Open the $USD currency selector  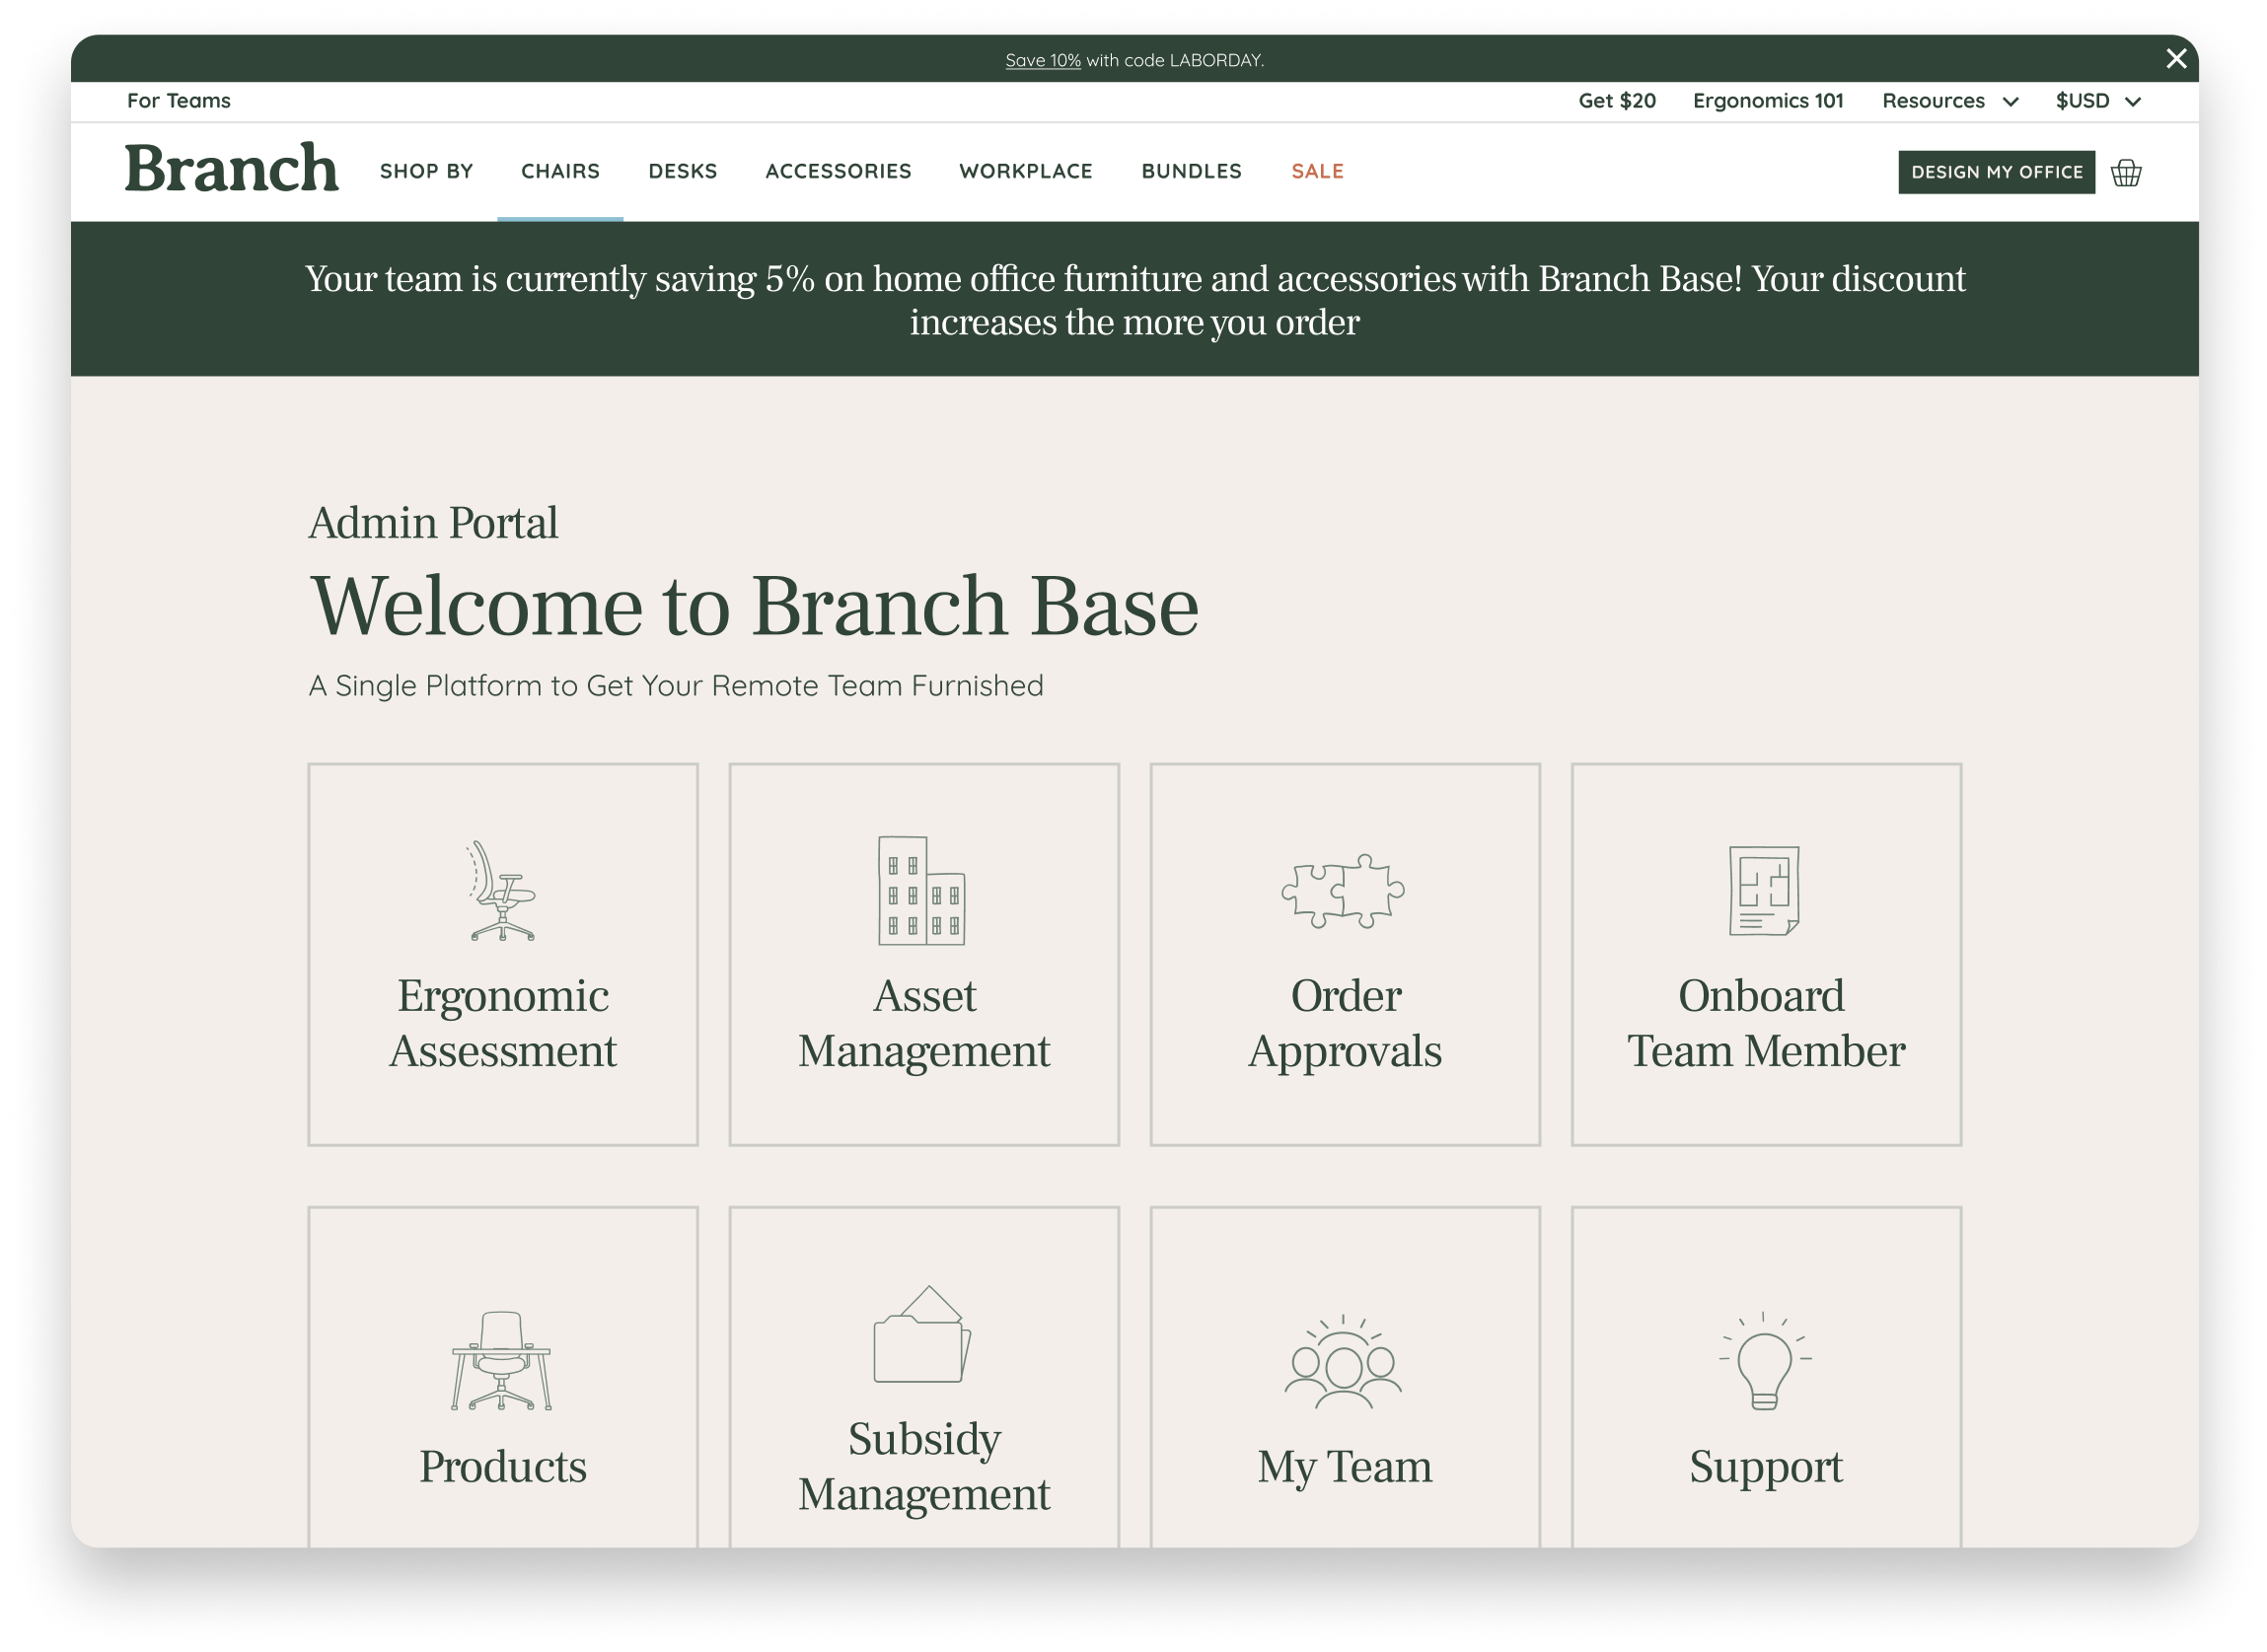pos(2097,101)
